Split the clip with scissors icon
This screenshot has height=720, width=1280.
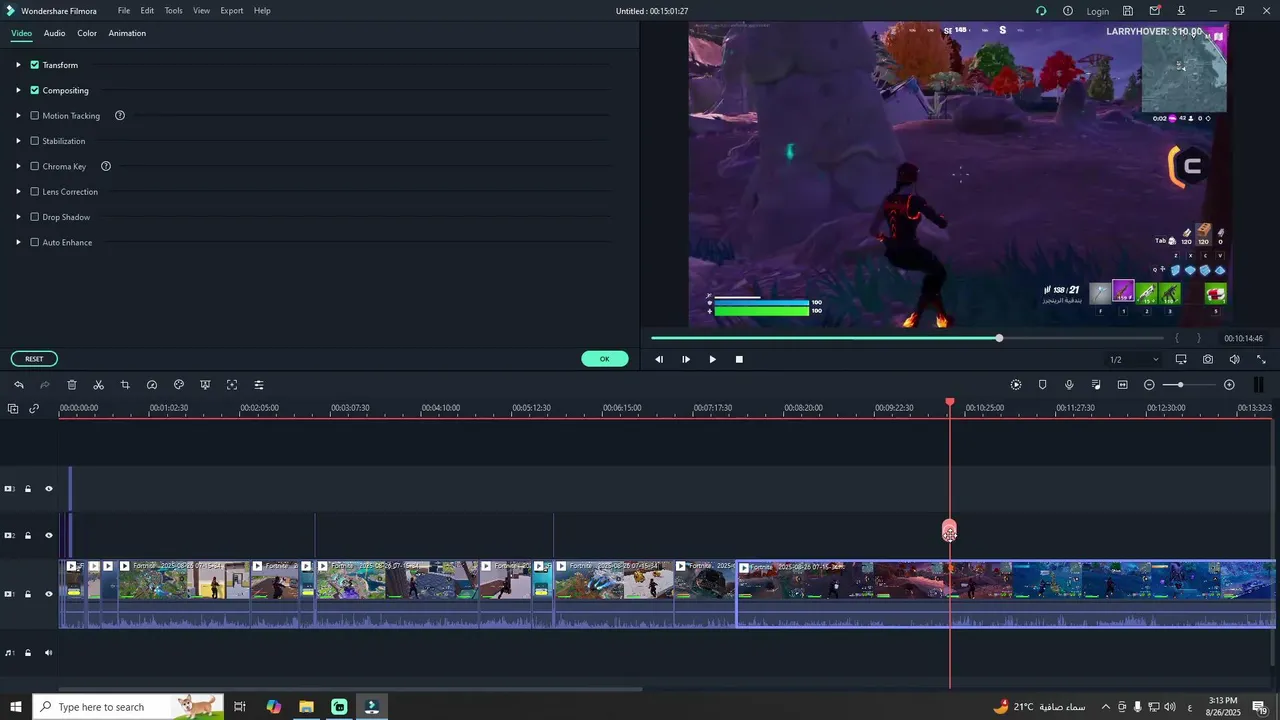pos(98,385)
